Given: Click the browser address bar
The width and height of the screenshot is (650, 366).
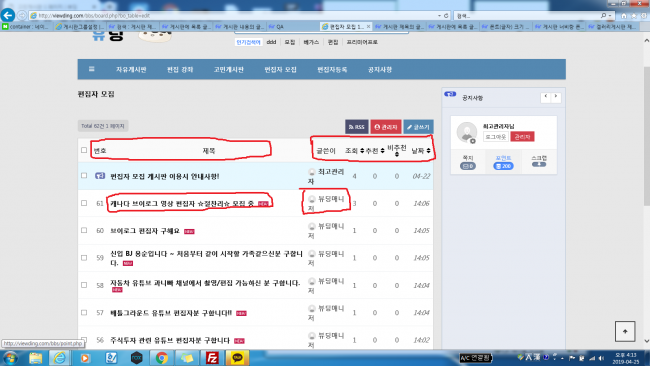Looking at the screenshot, I should pyautogui.click(x=236, y=16).
